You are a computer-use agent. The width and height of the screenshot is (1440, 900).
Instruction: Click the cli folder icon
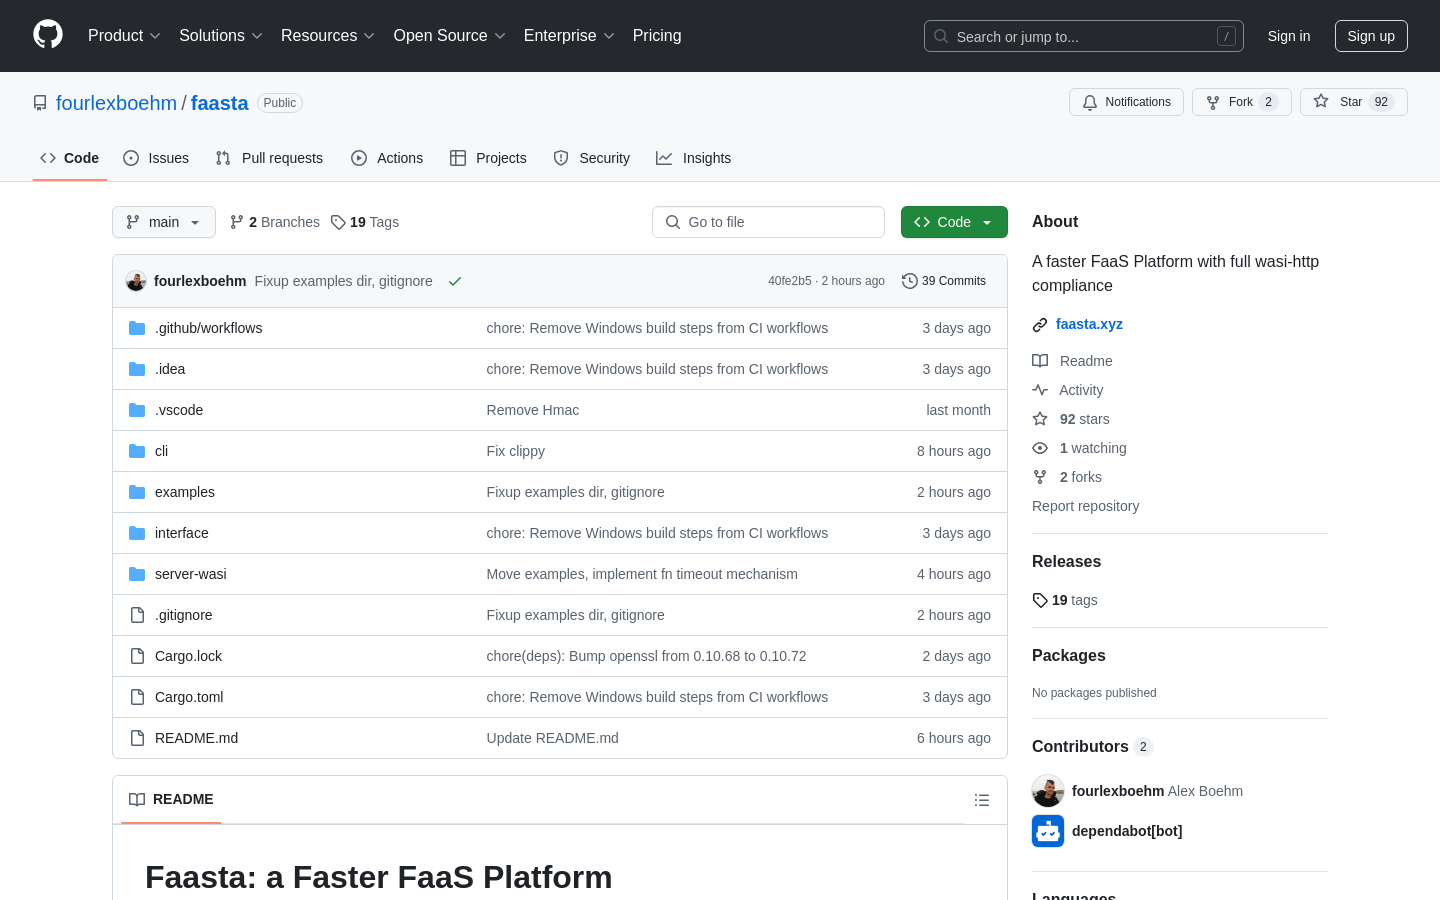[137, 451]
